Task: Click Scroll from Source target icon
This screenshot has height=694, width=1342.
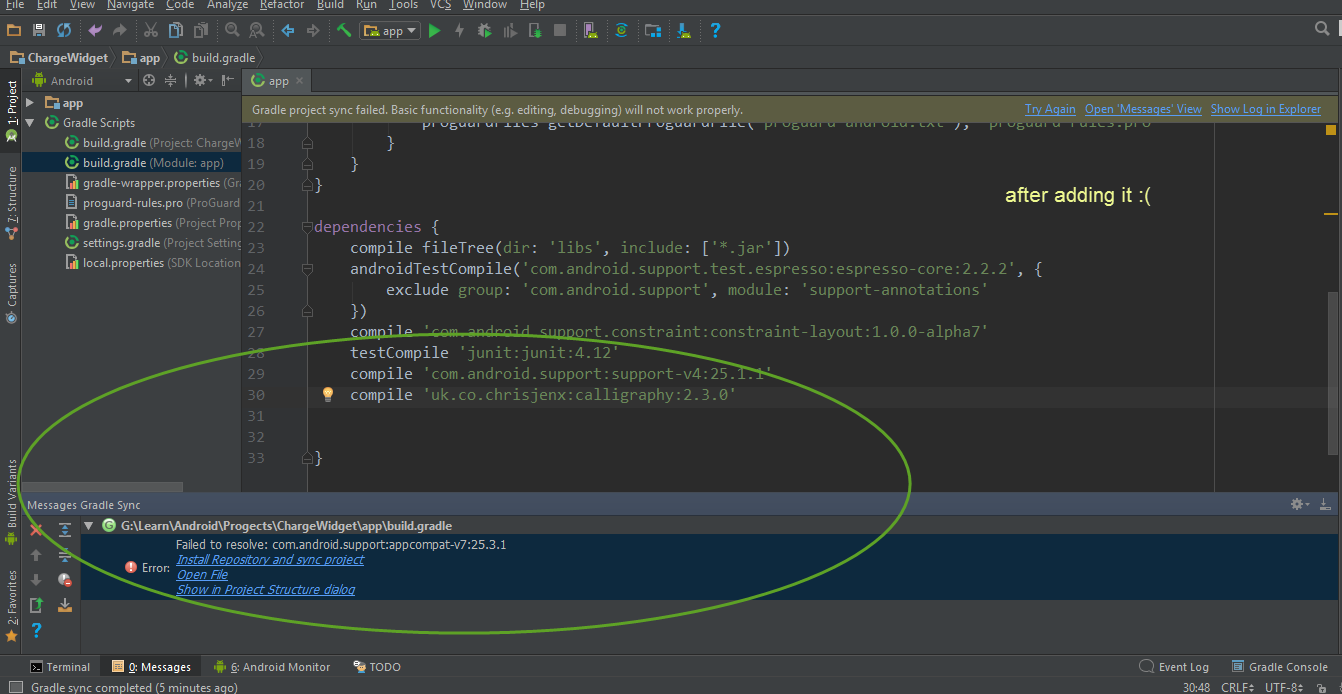Action: pos(149,81)
